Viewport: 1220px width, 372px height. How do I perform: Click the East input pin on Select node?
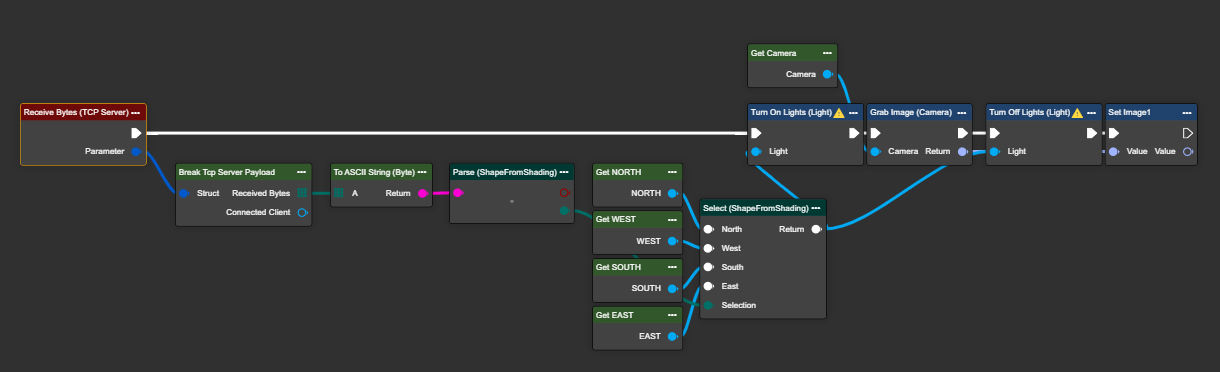pyautogui.click(x=709, y=286)
